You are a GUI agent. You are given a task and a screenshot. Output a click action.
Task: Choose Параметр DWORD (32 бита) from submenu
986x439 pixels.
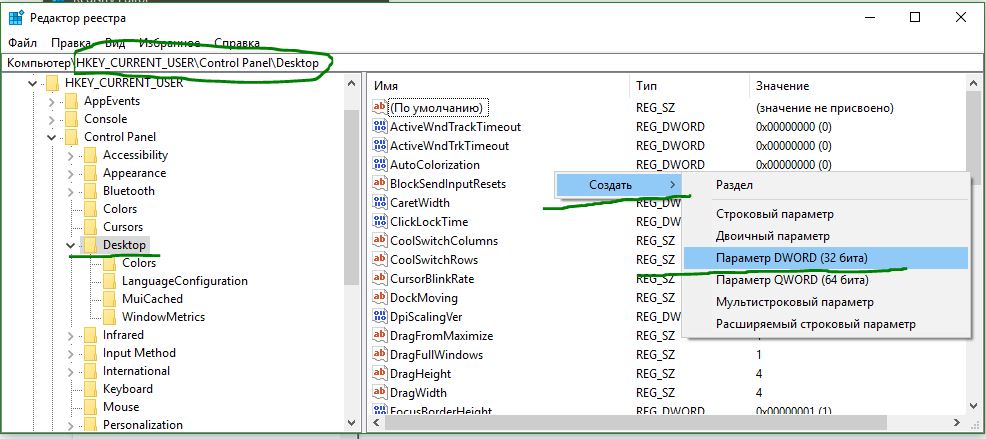(825, 258)
